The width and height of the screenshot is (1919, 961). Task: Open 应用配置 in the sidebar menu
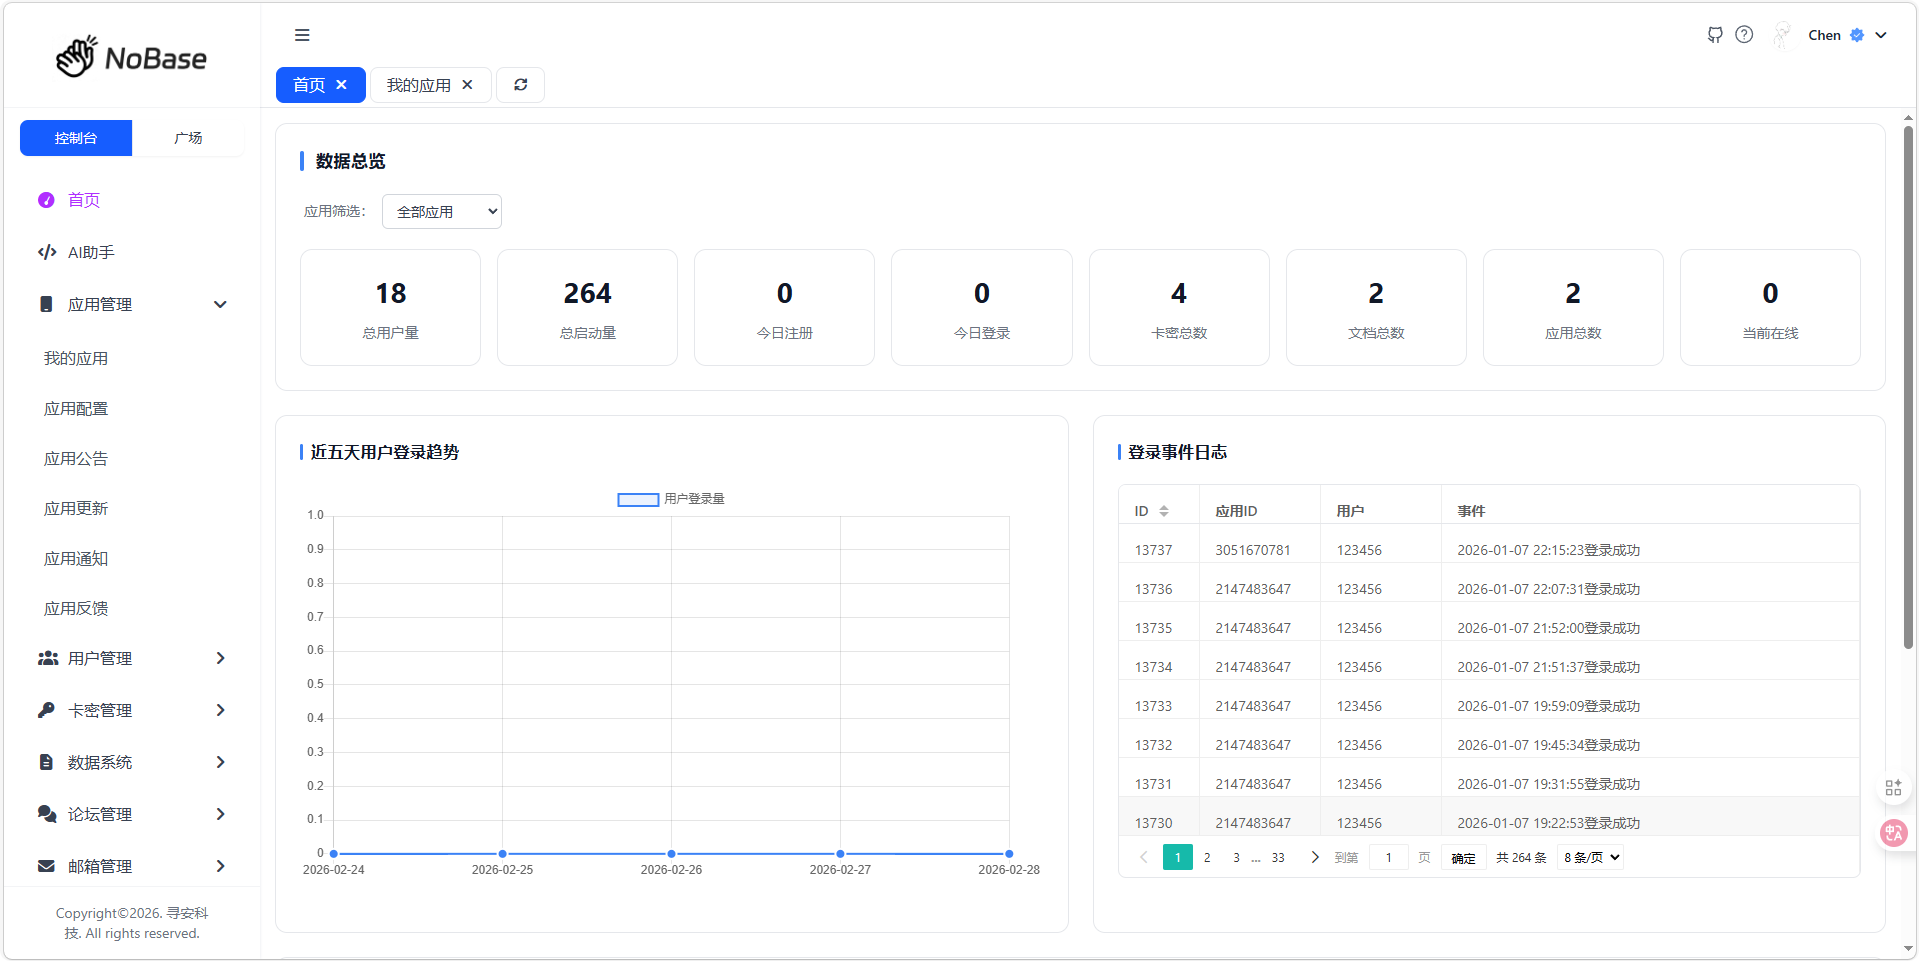tap(76, 408)
